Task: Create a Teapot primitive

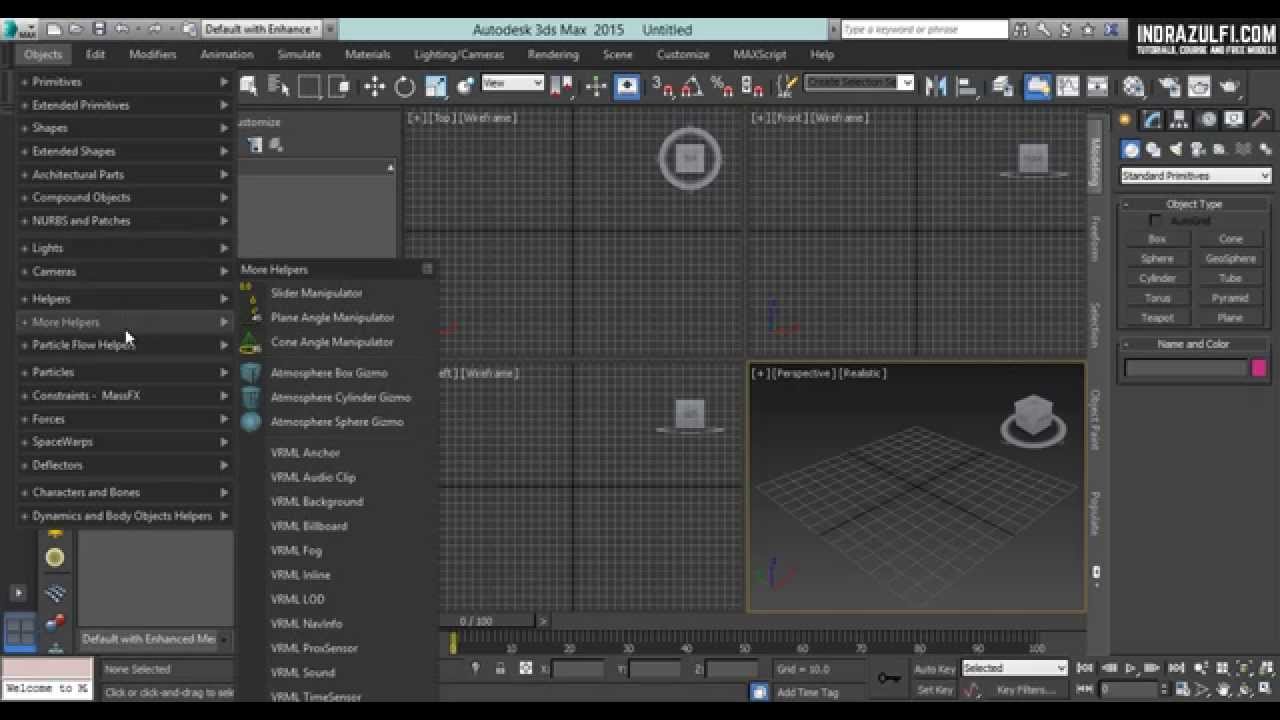Action: coord(1157,318)
